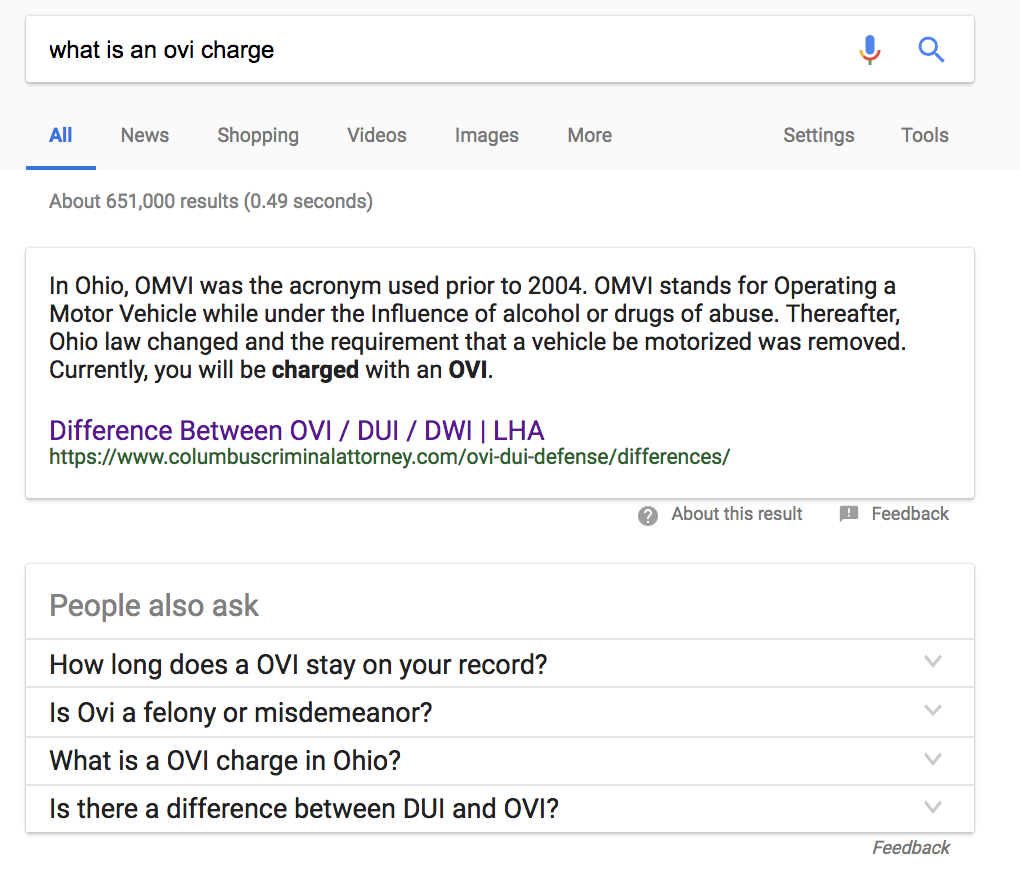Click the question mark About this result icon
The height and width of the screenshot is (884, 1020).
point(647,515)
